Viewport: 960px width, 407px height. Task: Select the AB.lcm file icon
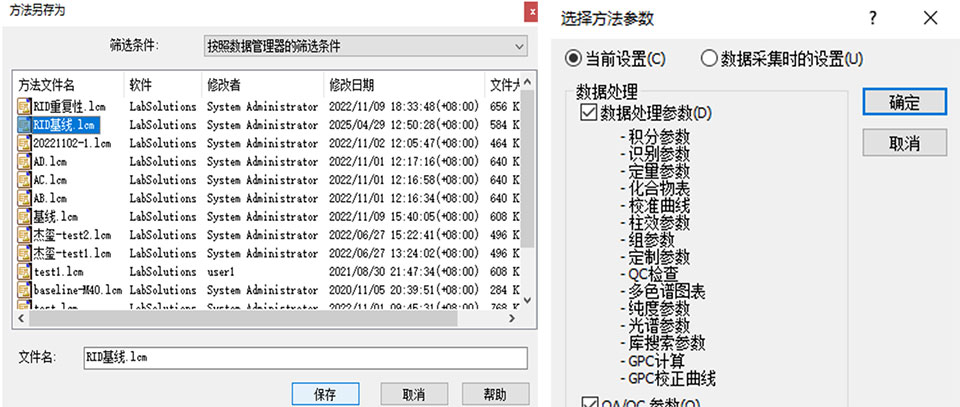click(x=24, y=198)
